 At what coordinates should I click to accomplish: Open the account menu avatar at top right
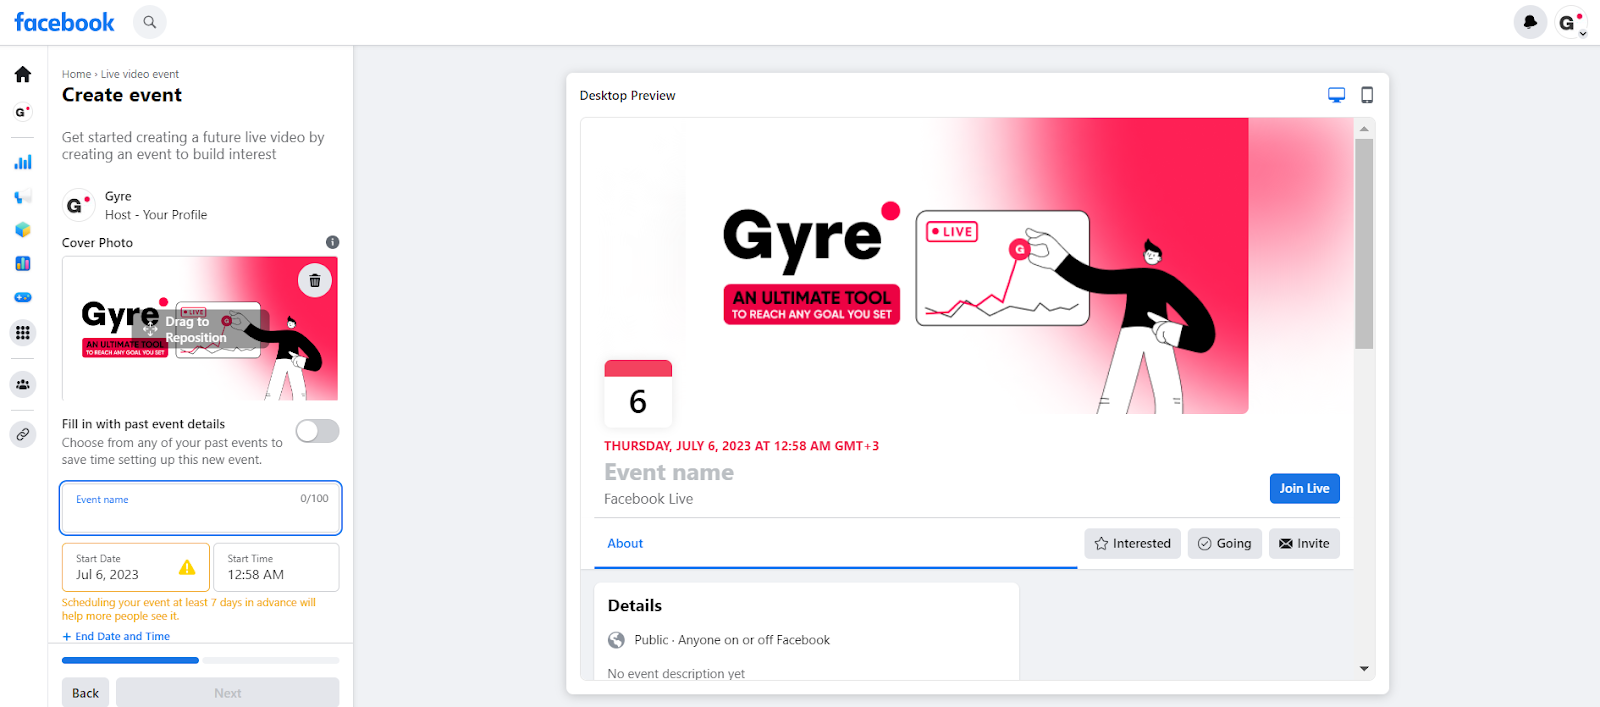[x=1571, y=22]
